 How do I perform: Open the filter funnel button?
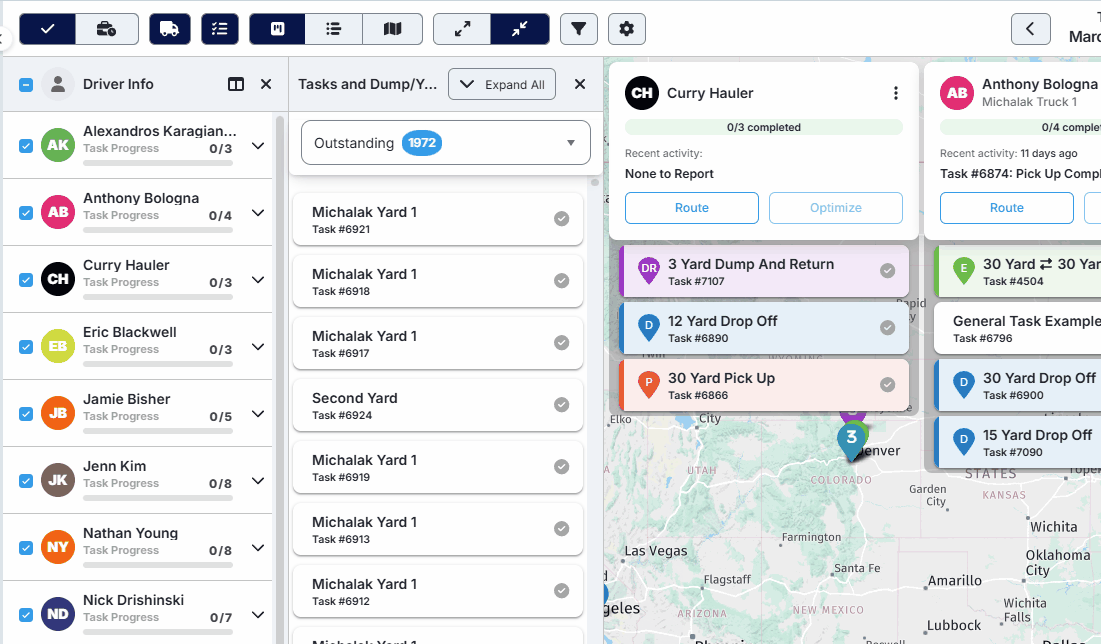pos(579,29)
